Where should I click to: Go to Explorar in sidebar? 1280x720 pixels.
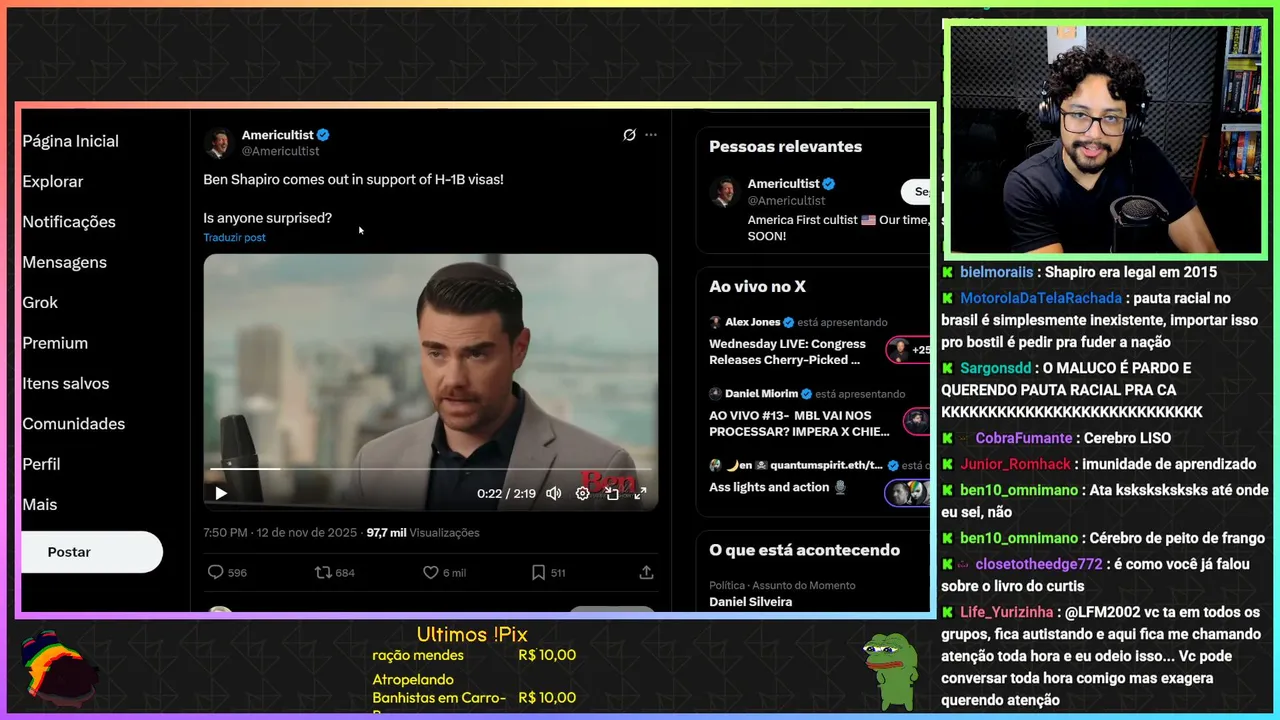click(x=53, y=181)
